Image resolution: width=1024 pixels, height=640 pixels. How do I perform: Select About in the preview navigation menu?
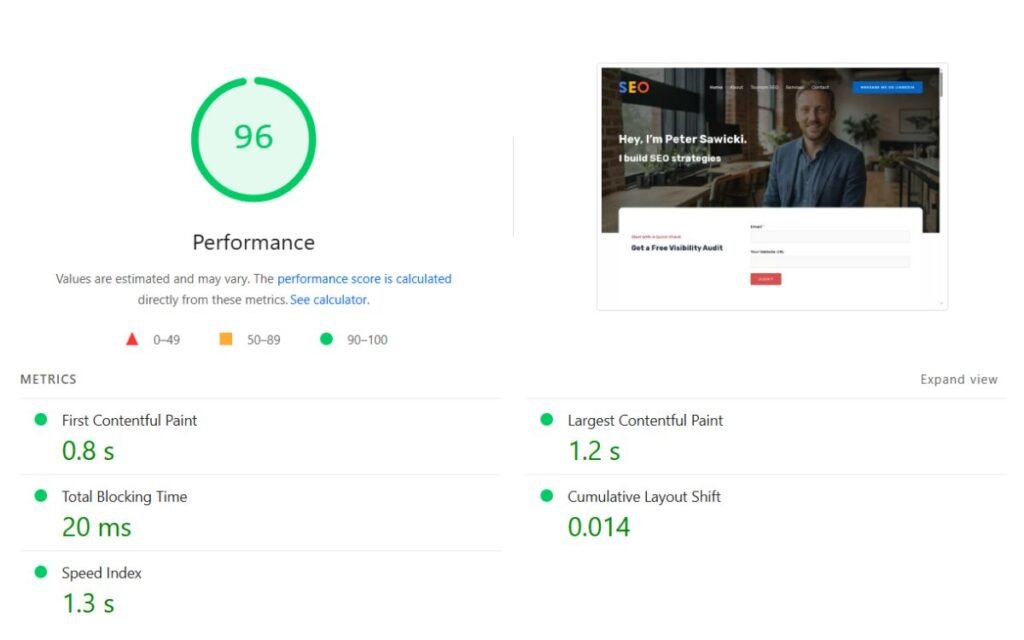[734, 87]
